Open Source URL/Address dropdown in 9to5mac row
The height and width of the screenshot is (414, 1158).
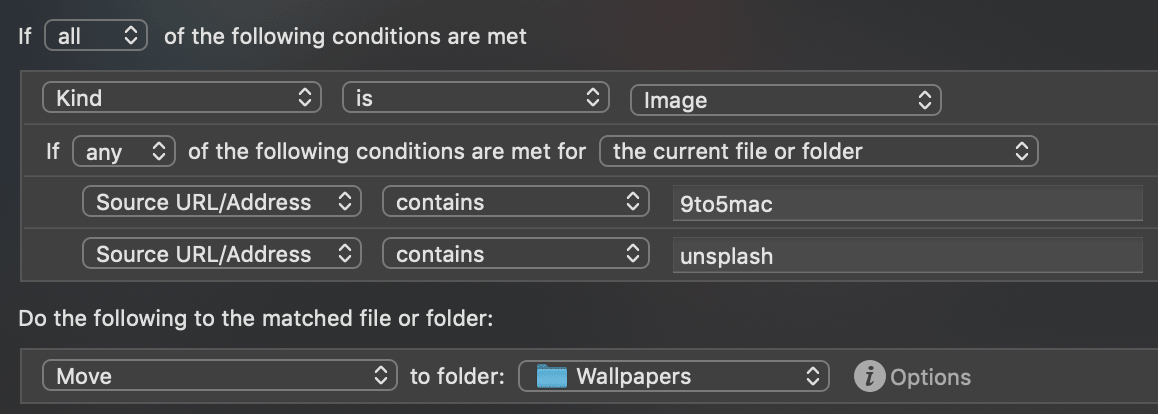pos(221,203)
